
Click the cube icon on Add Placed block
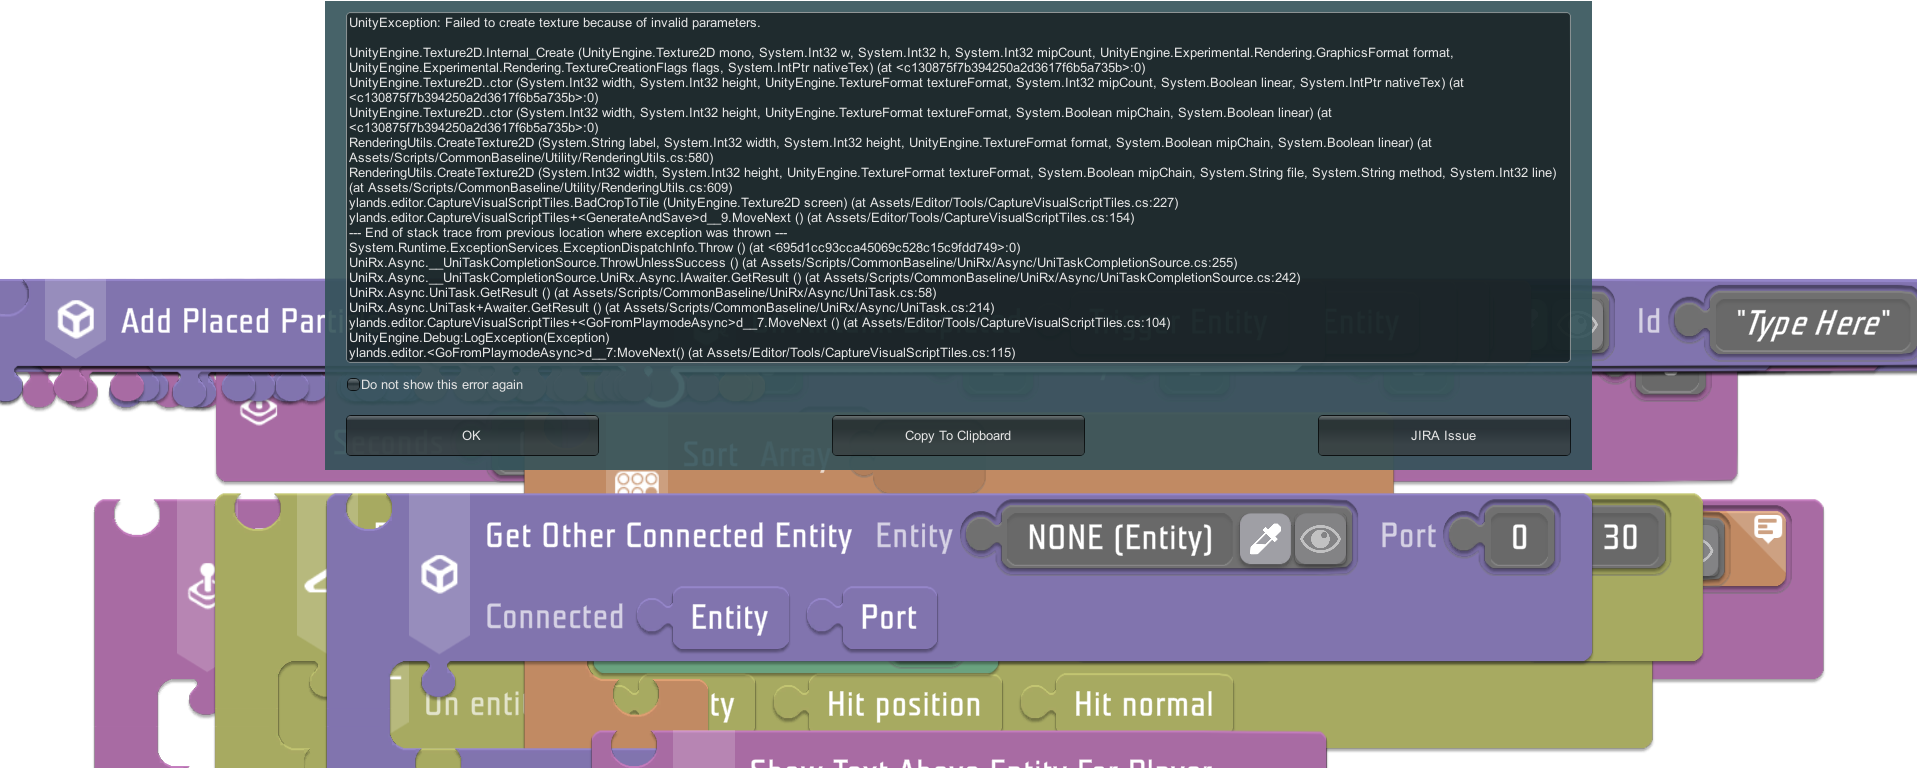pos(76,320)
